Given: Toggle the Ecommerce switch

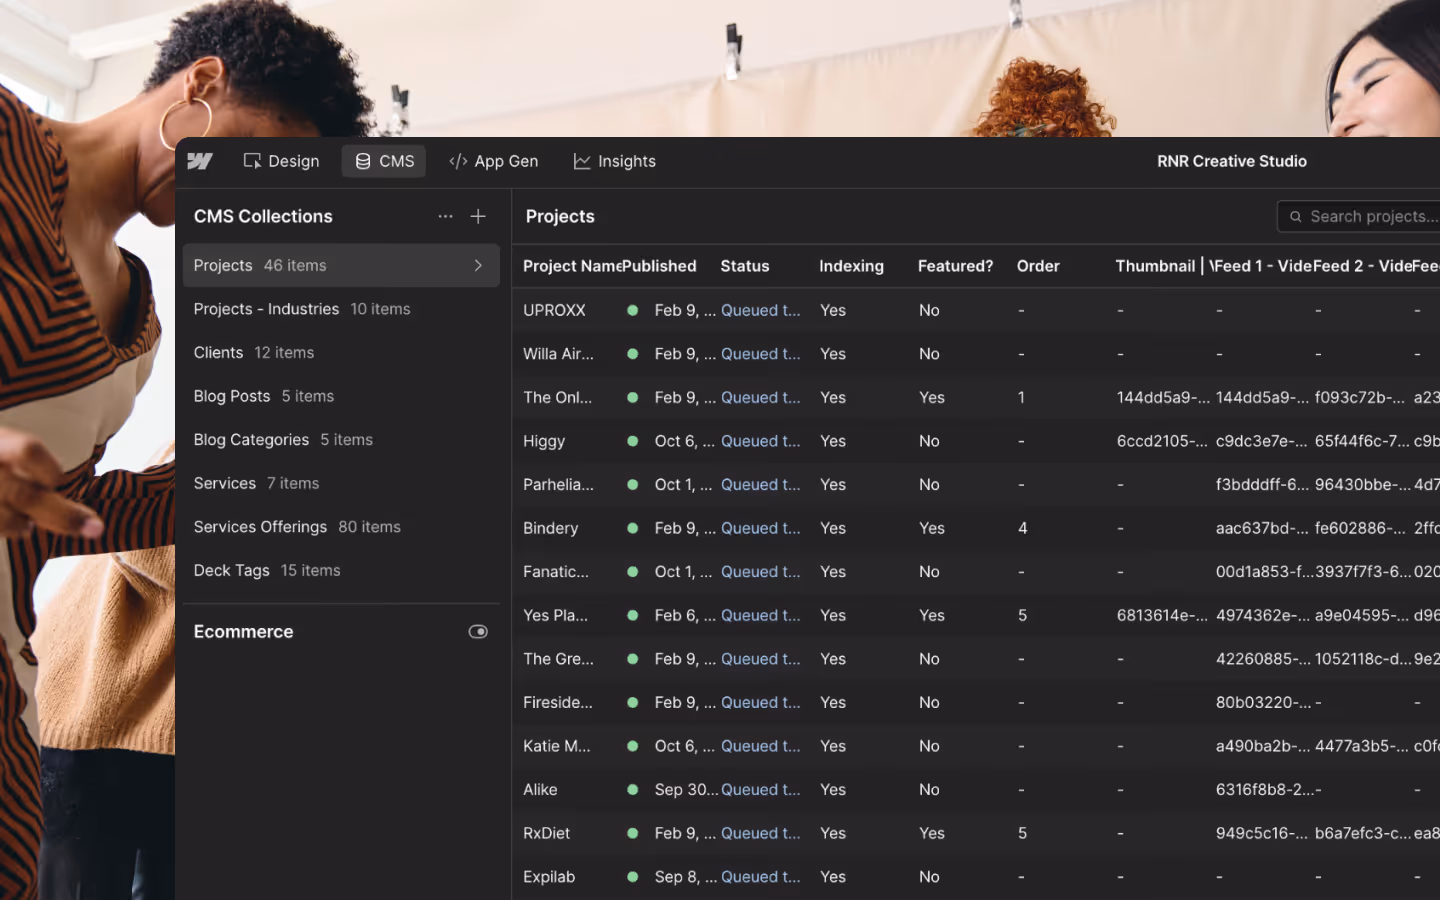Looking at the screenshot, I should click(x=478, y=632).
